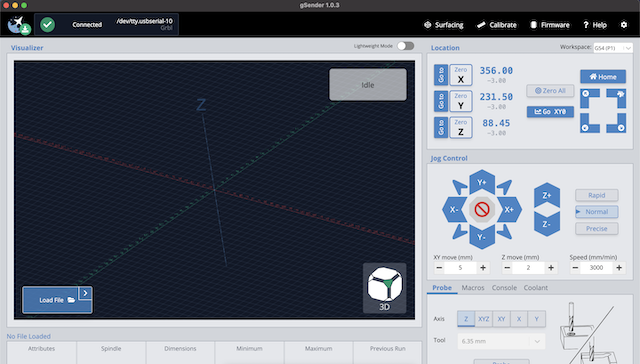
Task: Switch to the Macros tab
Action: point(473,288)
